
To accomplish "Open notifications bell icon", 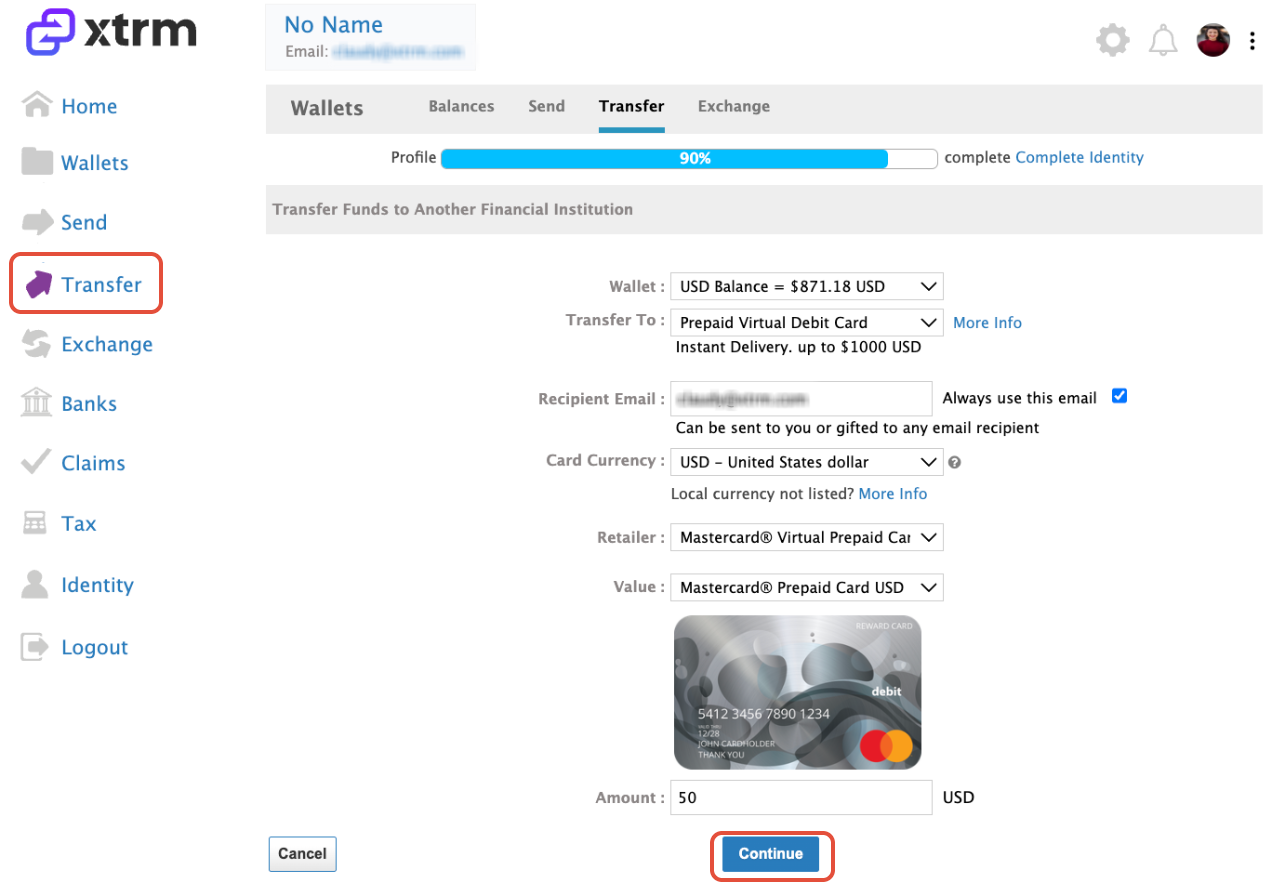I will coord(1163,41).
